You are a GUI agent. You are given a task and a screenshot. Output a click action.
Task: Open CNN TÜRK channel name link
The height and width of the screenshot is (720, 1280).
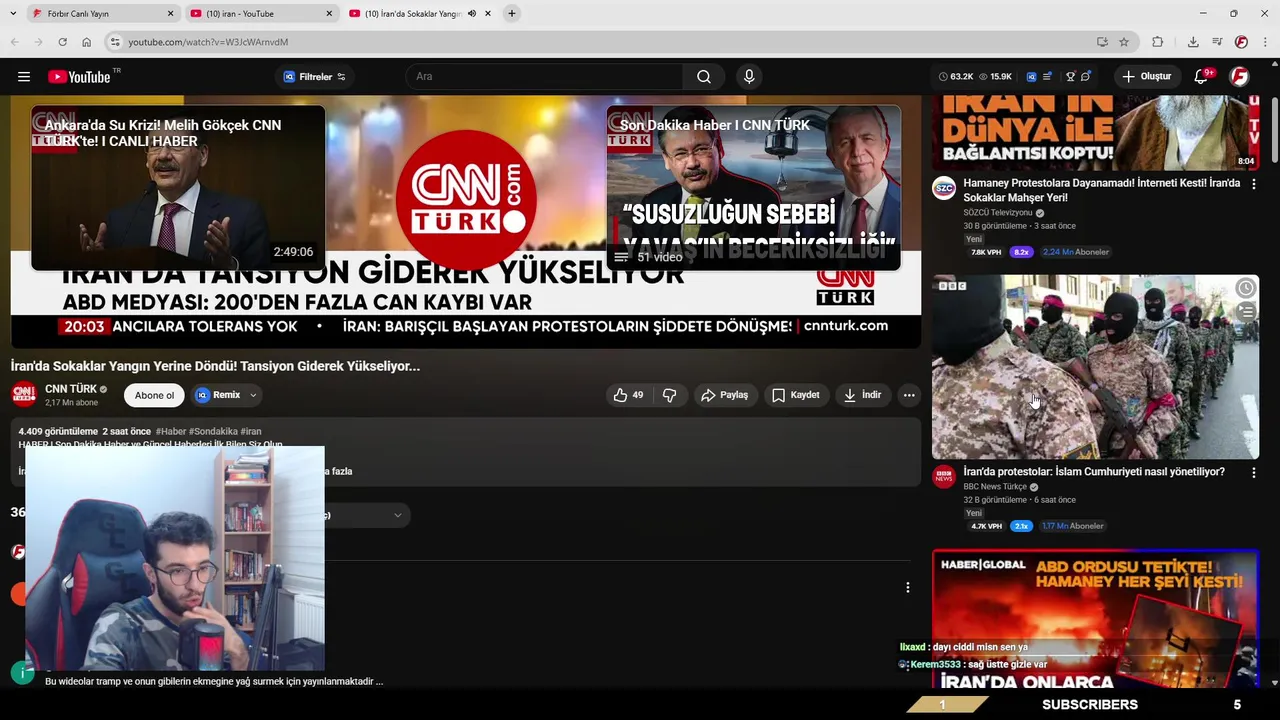coord(71,389)
